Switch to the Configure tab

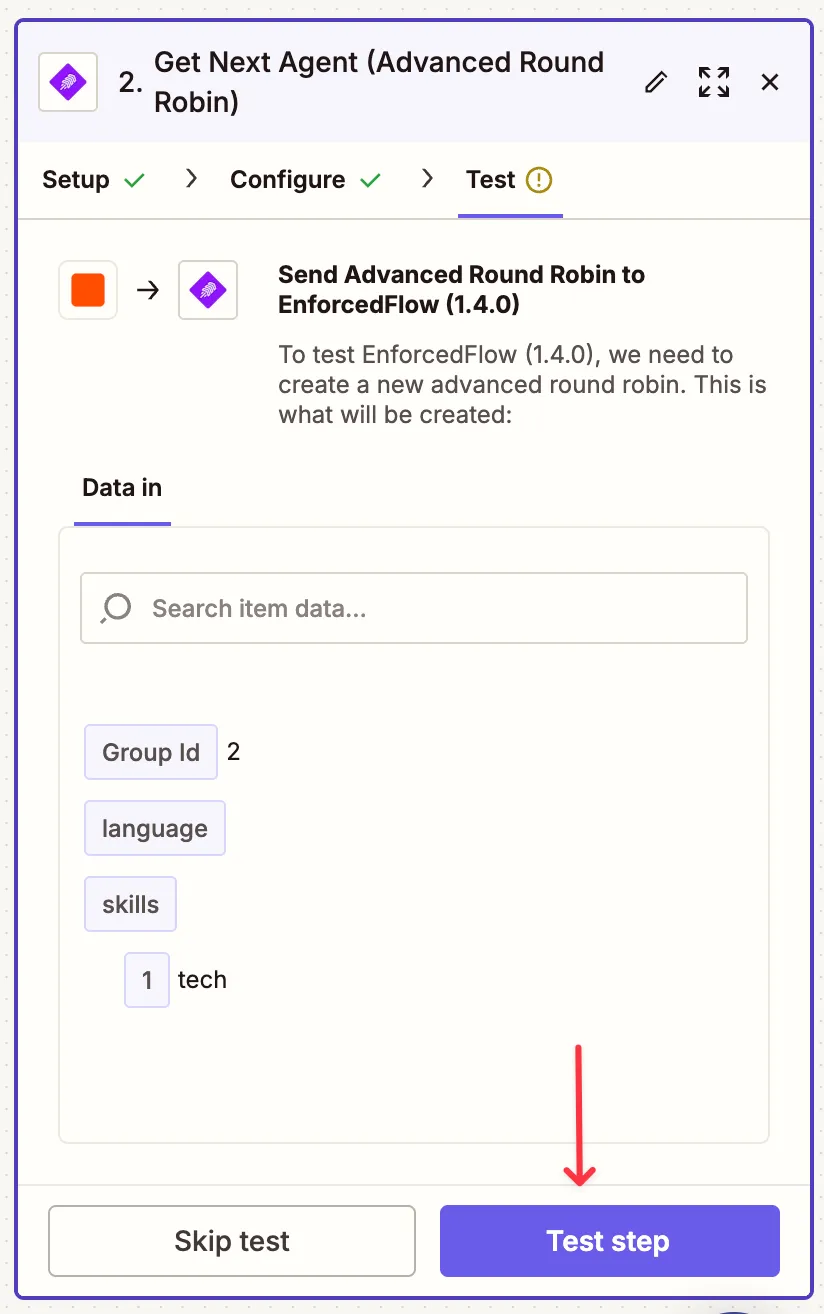(288, 180)
